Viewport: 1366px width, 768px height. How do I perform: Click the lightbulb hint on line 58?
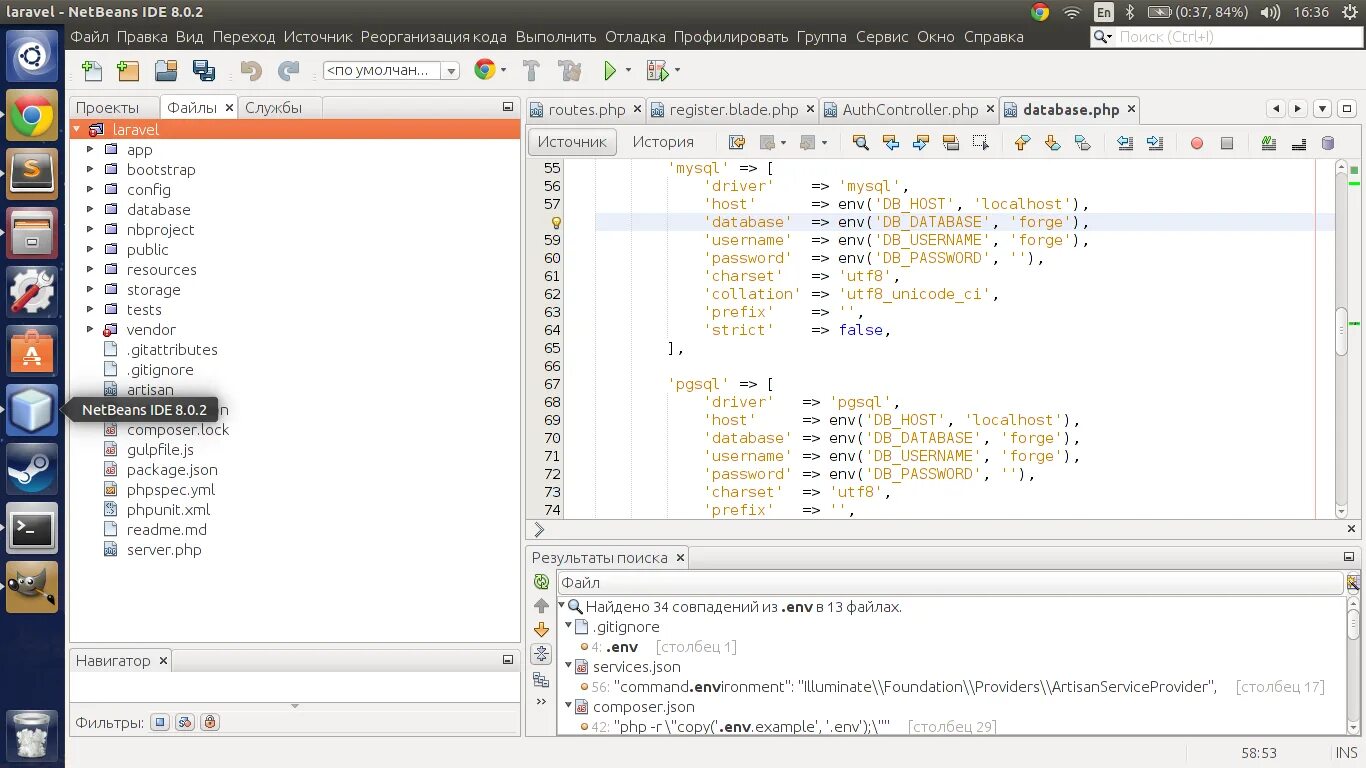coord(556,223)
